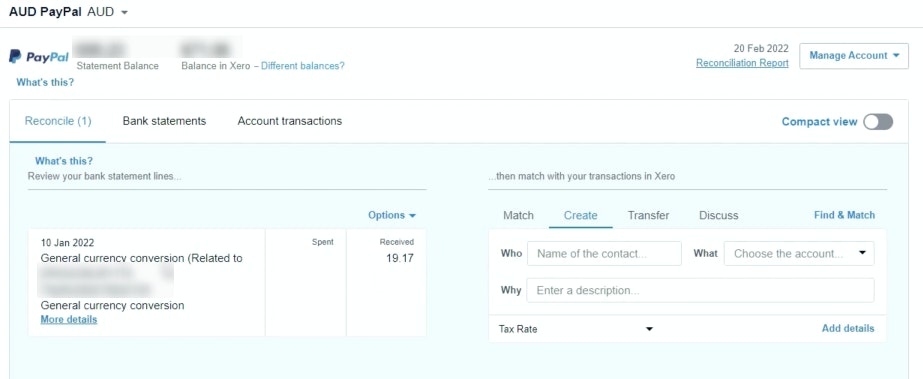Image resolution: width=923 pixels, height=379 pixels.
Task: Click the Different balances? link
Action: 303,66
